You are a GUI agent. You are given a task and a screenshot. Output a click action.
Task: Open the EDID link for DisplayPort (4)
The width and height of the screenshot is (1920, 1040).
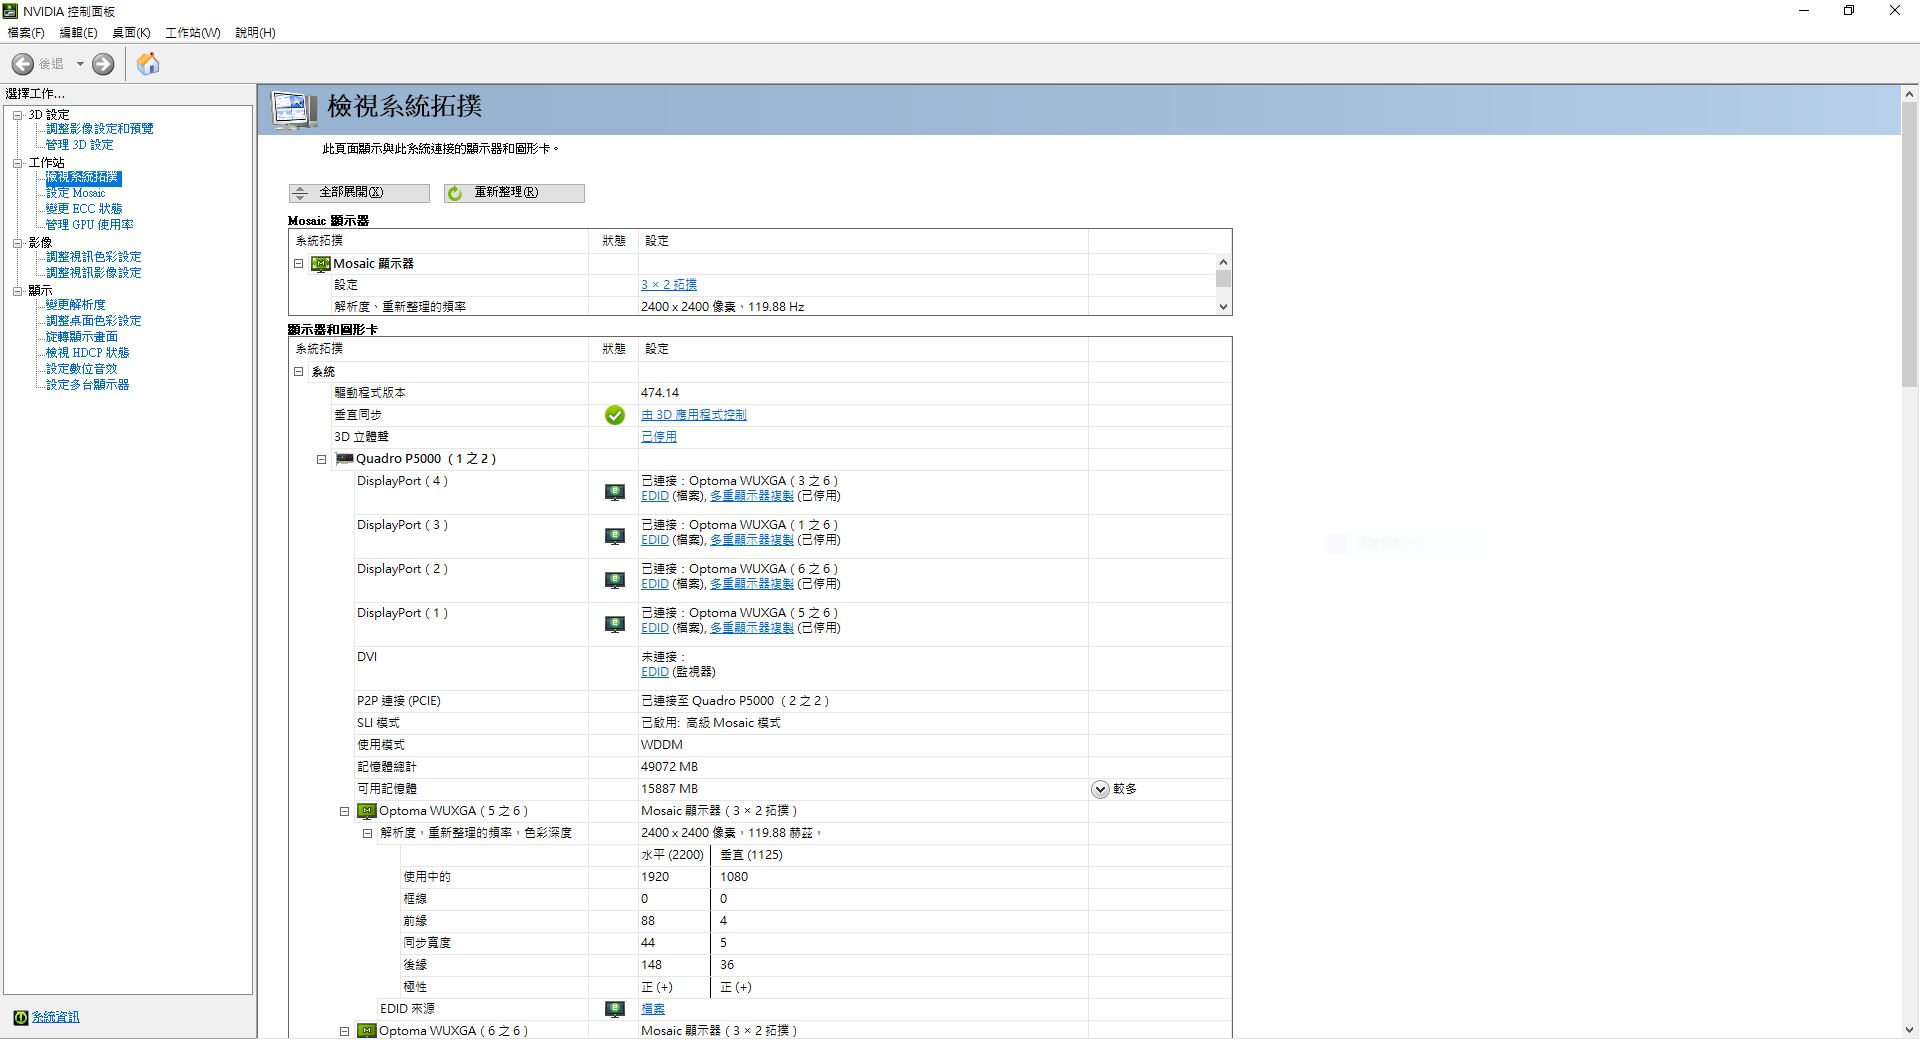[x=655, y=496]
